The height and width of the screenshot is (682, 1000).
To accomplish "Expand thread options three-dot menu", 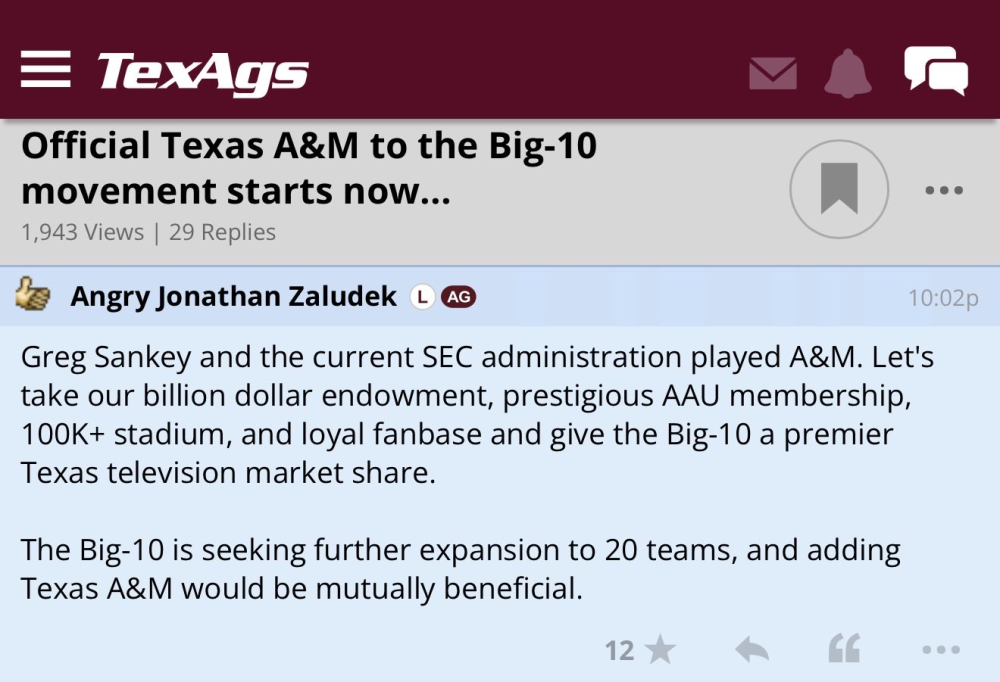I will tap(944, 190).
